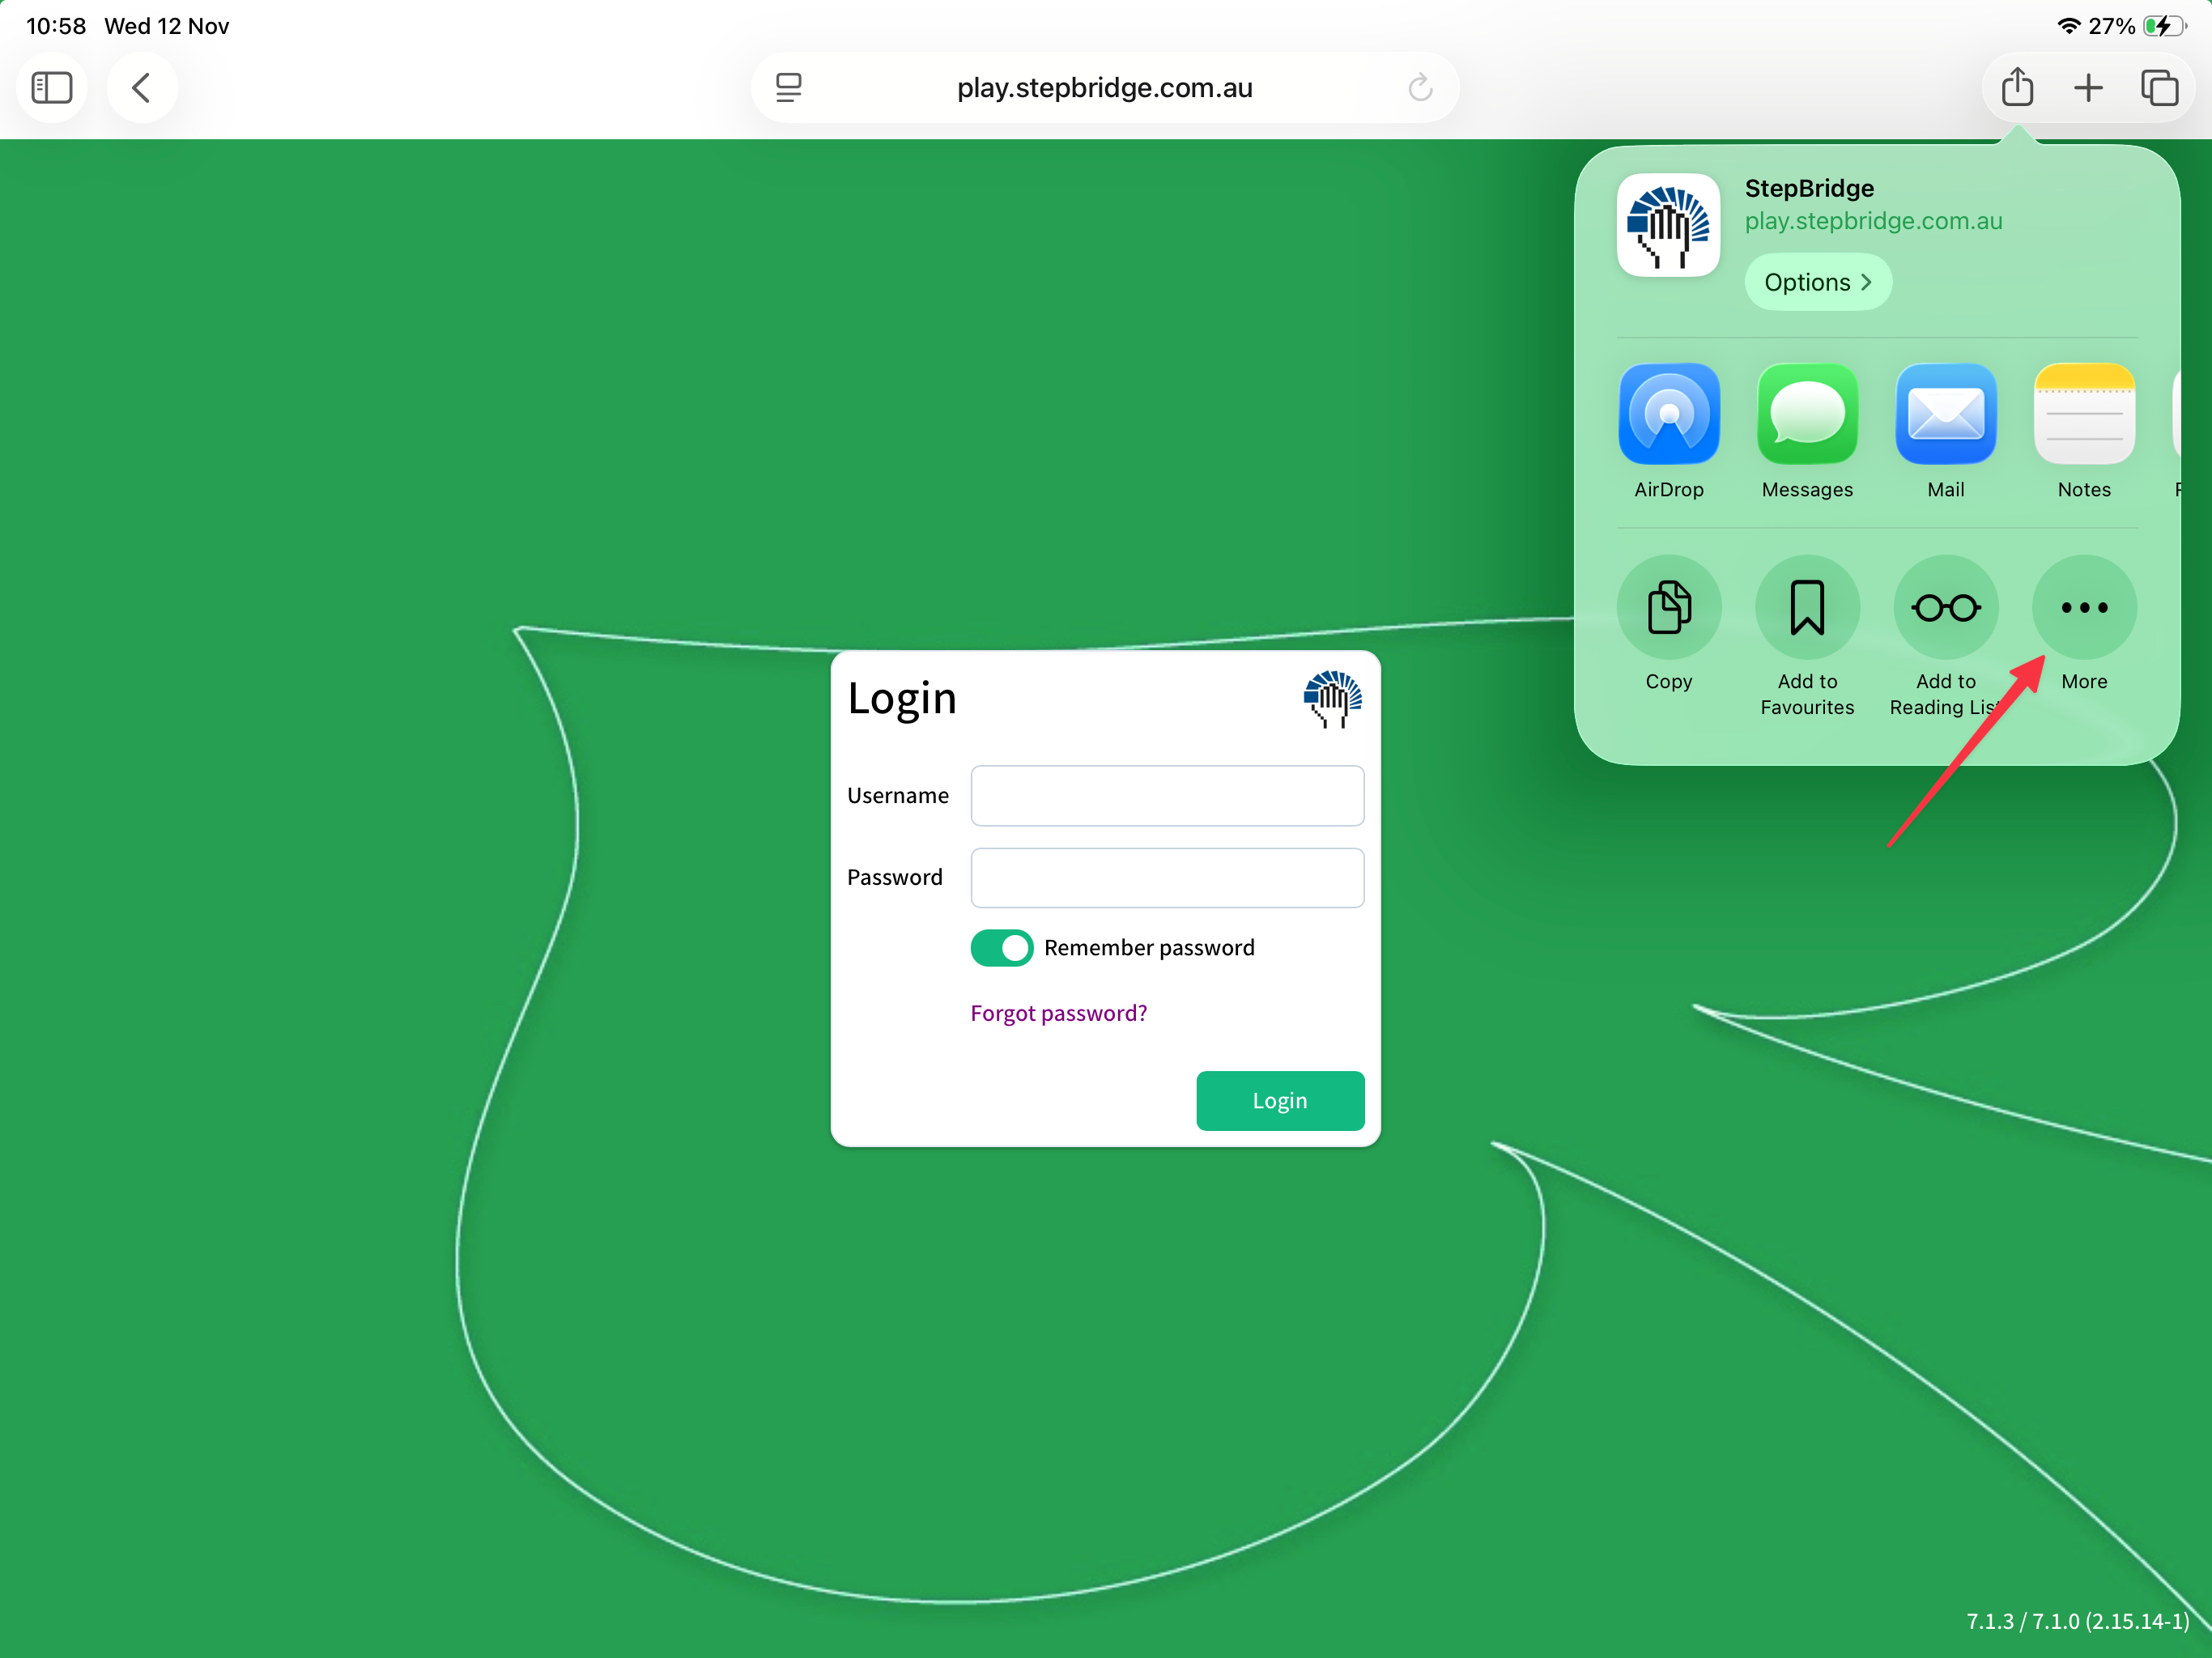Open the share sheet icon
Screen dimensions: 2212x1658
(x=2017, y=87)
